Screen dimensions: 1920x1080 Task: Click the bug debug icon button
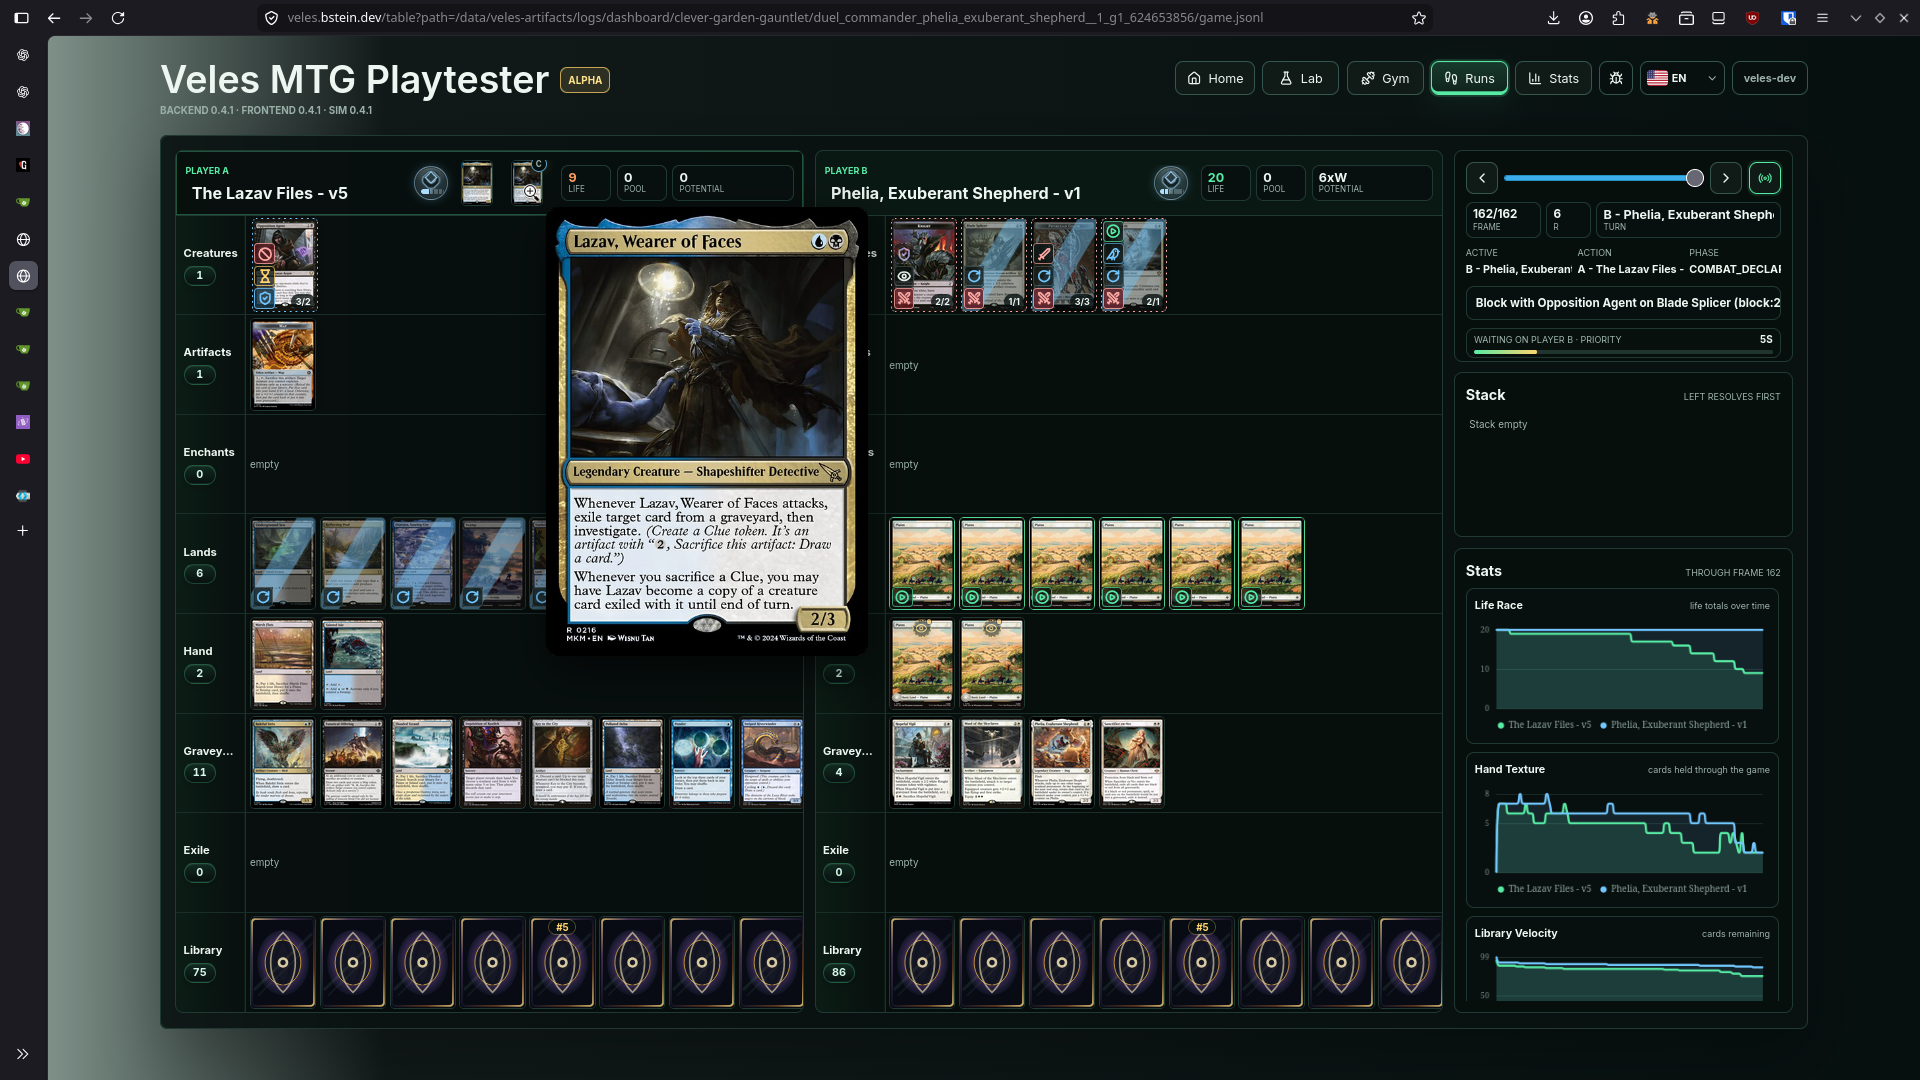[1616, 78]
